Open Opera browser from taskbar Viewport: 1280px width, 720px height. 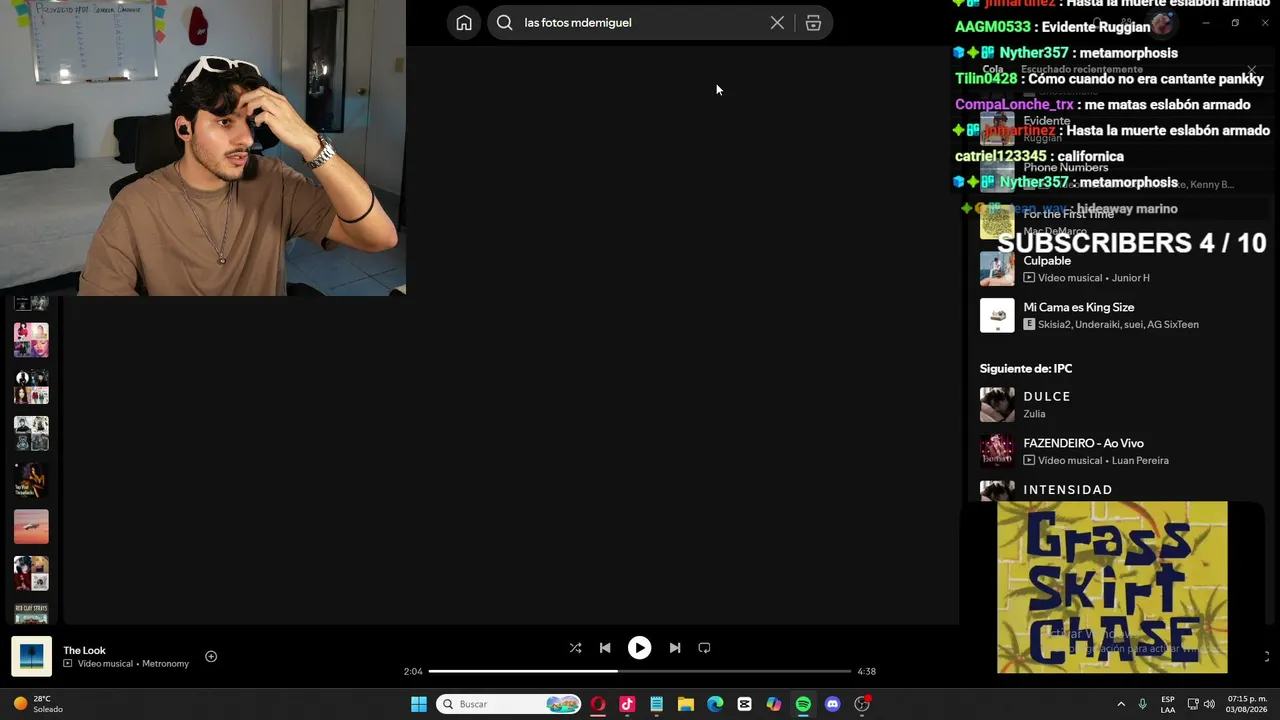click(x=598, y=704)
